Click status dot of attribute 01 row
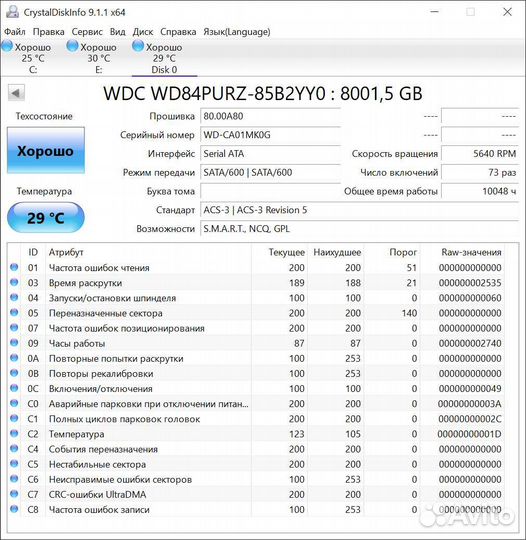 [x=14, y=267]
